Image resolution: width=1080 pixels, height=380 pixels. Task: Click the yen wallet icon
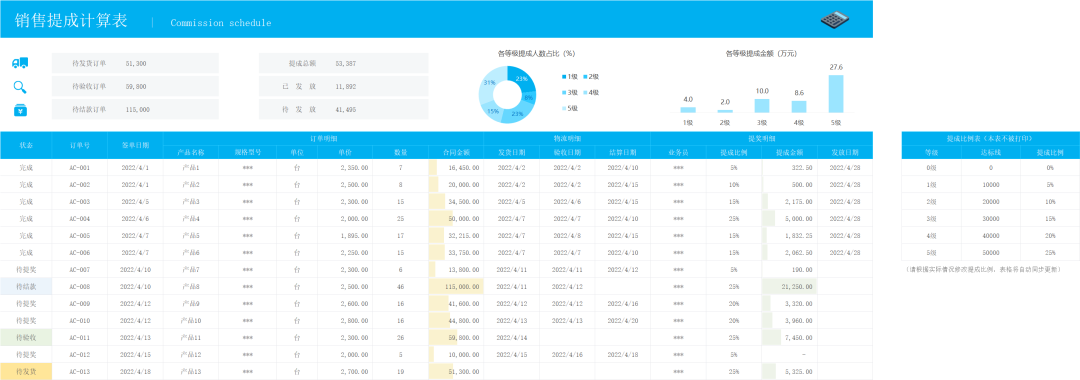20,109
